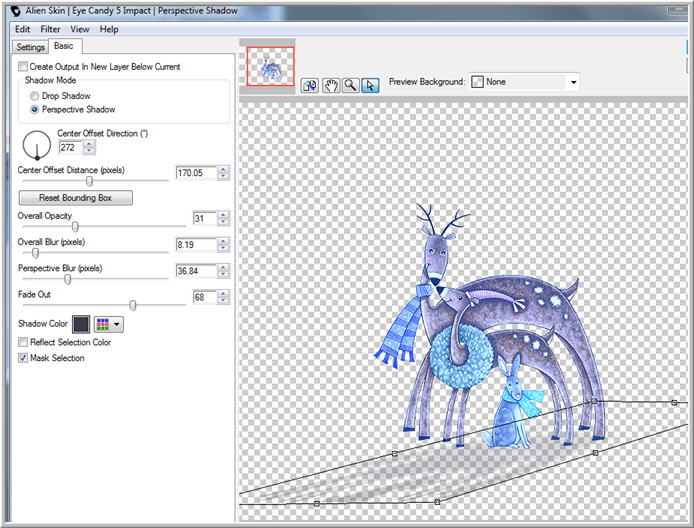This screenshot has height=528, width=694.
Task: Open the Edit menu
Action: [23, 29]
